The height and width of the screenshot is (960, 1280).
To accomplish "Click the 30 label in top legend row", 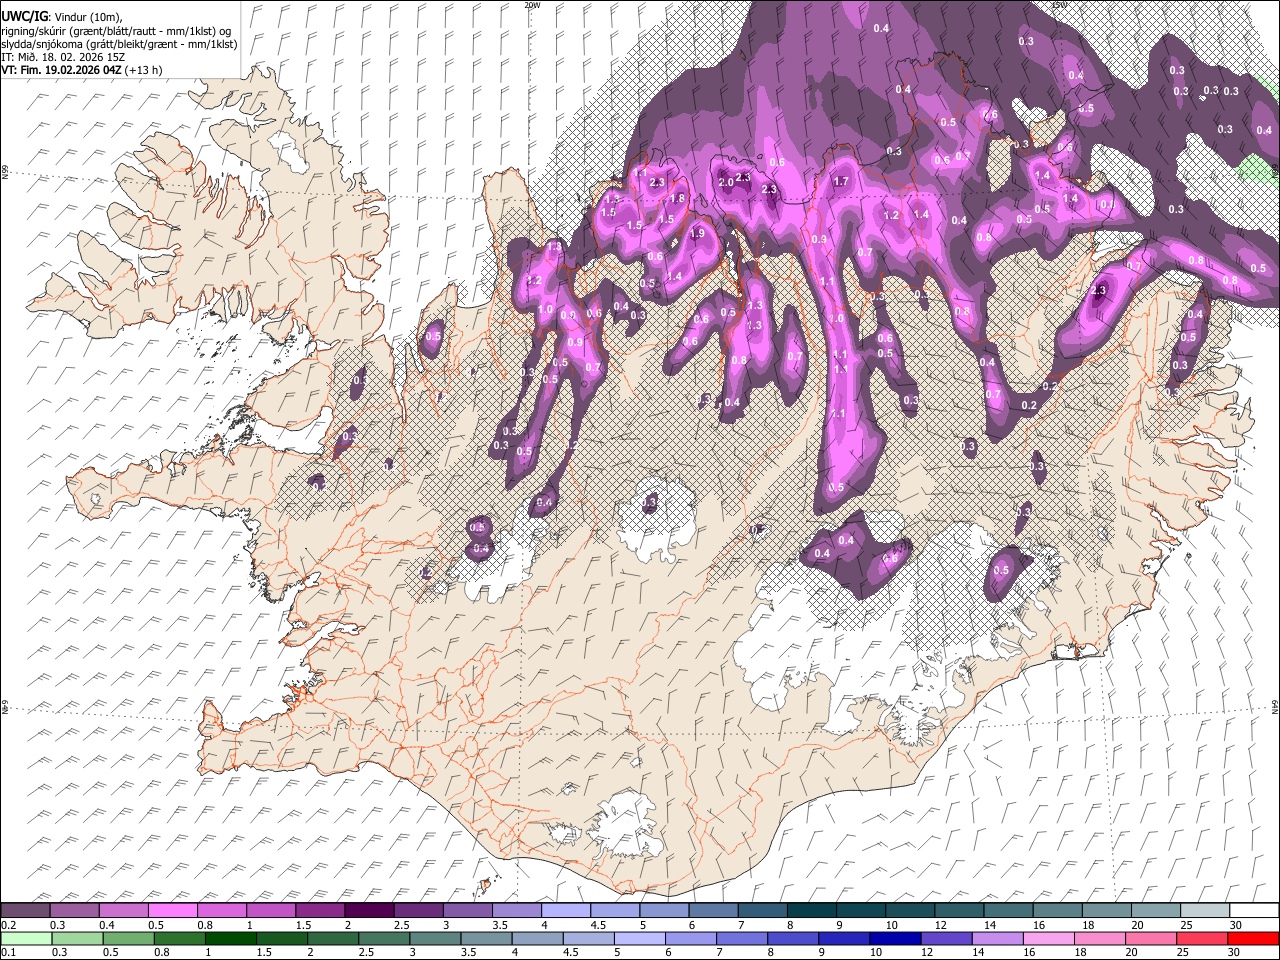I will tap(1235, 925).
